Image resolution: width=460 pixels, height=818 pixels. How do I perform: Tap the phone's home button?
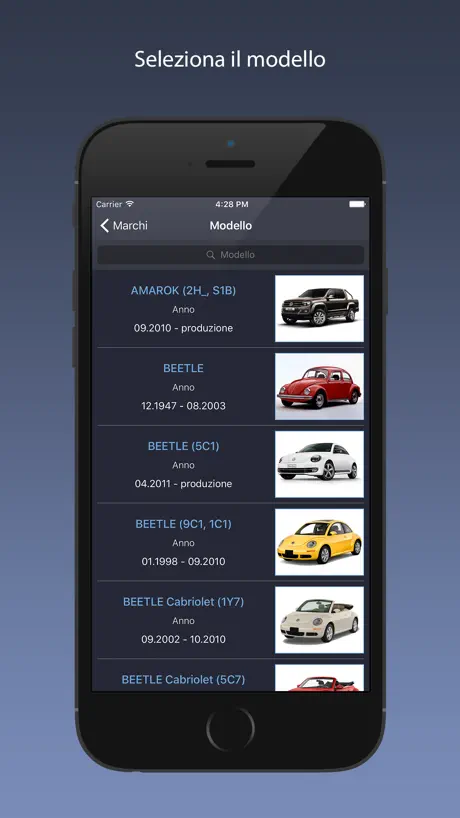click(230, 729)
